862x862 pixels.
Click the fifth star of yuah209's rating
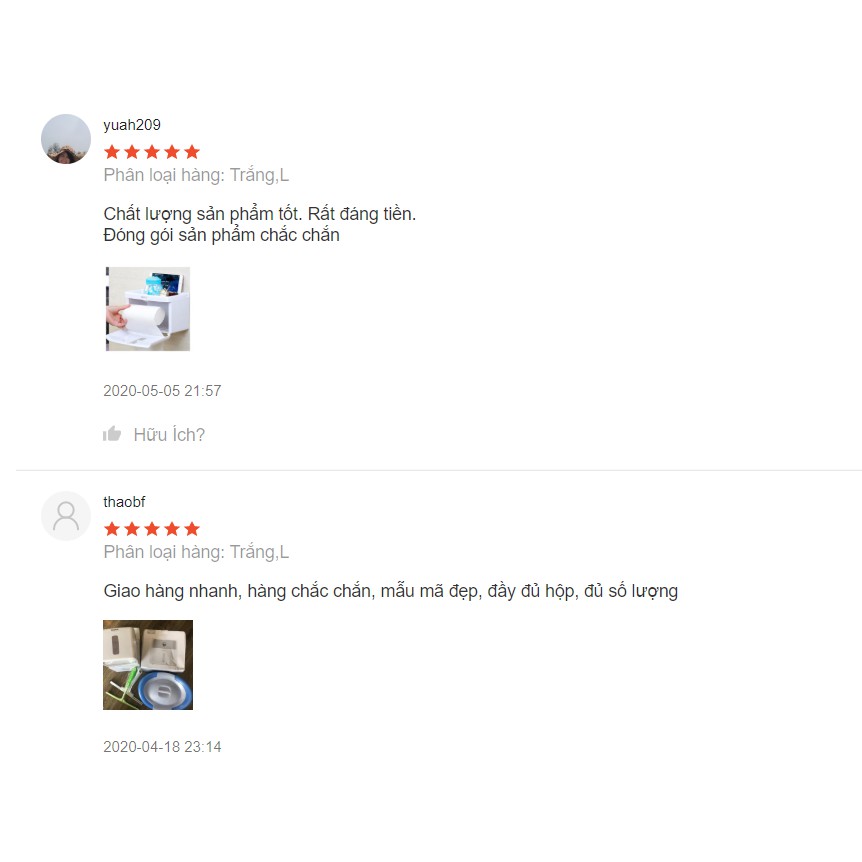click(x=192, y=152)
